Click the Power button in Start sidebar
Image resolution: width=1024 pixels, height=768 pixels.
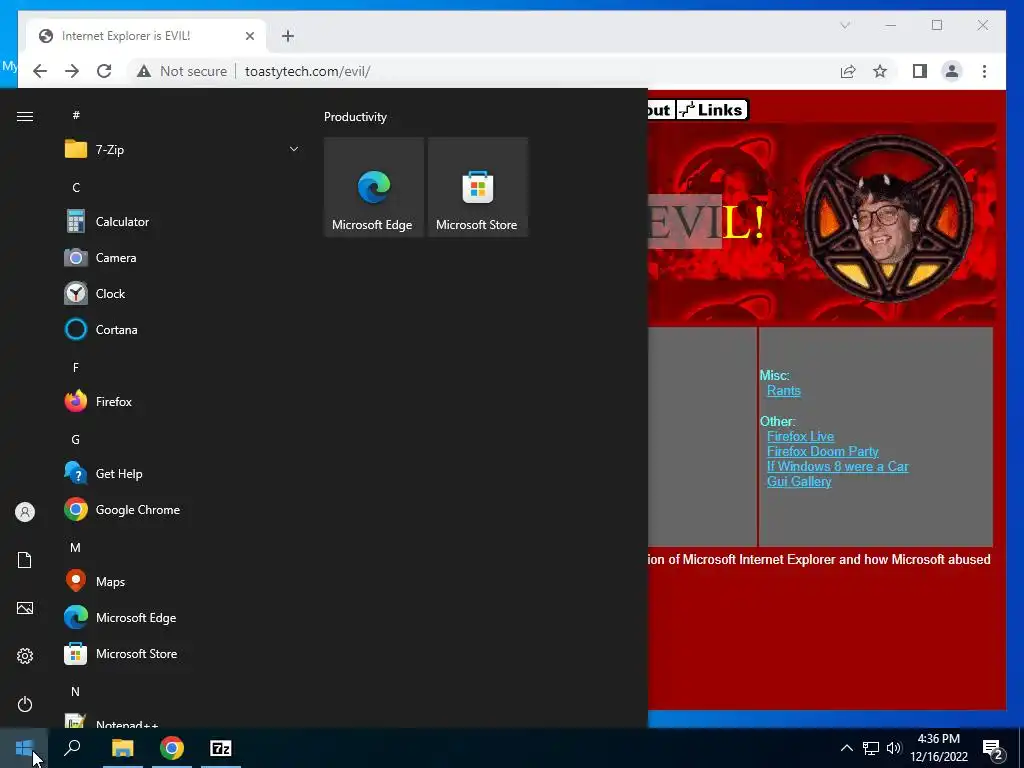point(25,704)
